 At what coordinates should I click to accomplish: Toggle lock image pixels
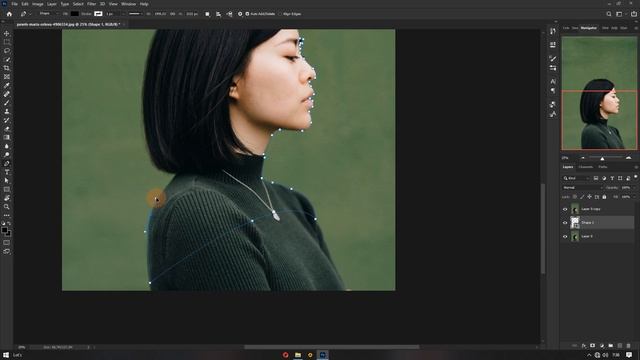582,197
